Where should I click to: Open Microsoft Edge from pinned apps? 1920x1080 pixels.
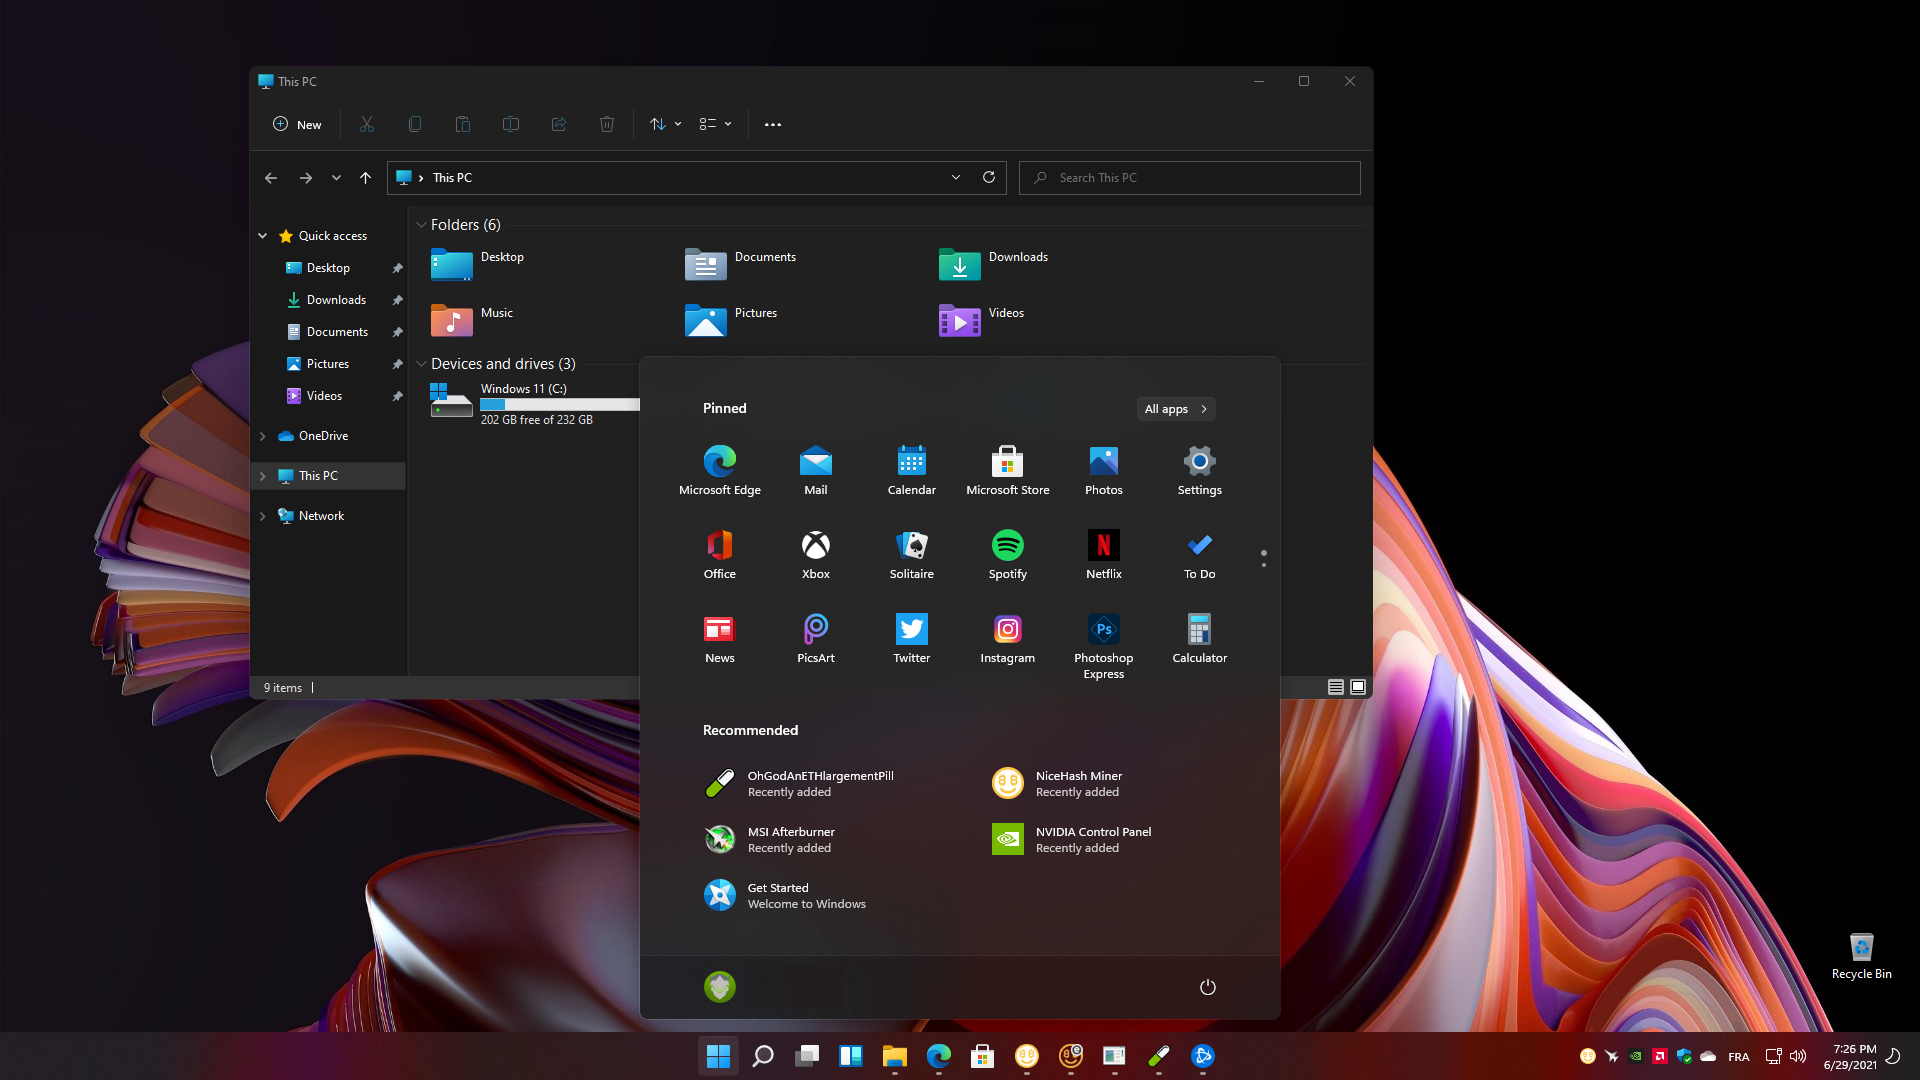719,470
